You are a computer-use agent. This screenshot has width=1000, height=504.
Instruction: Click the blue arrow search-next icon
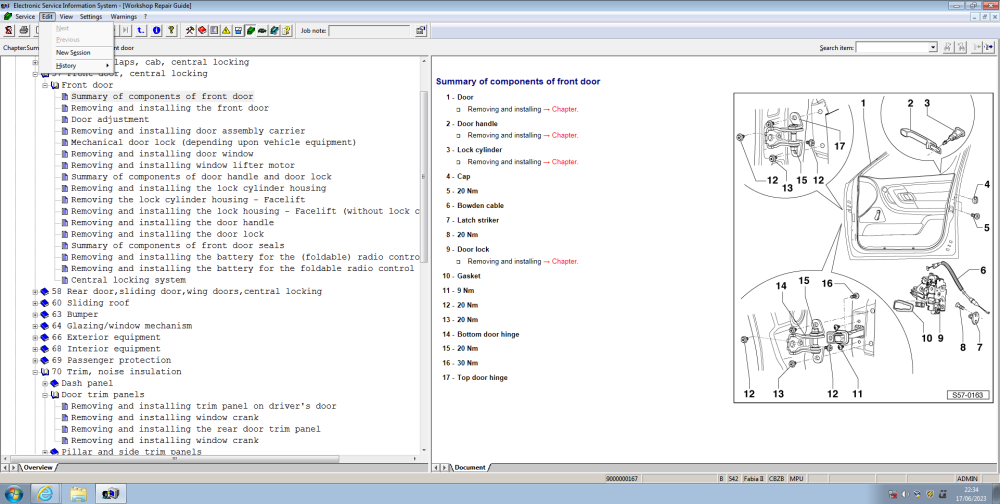[989, 47]
